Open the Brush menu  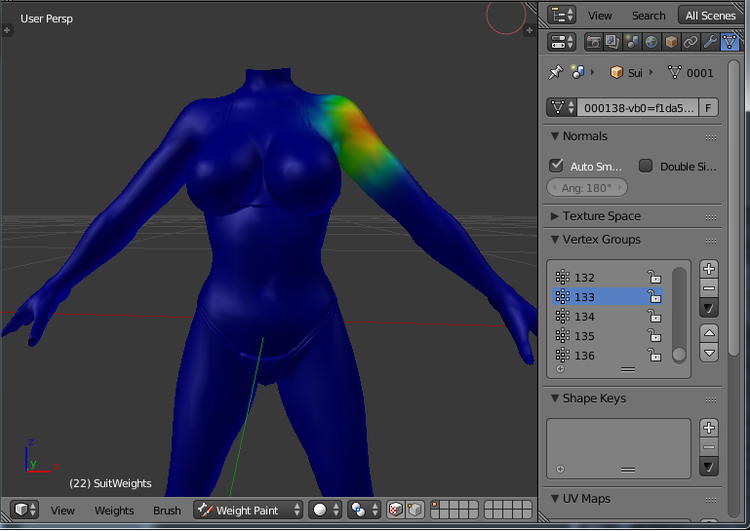click(167, 510)
